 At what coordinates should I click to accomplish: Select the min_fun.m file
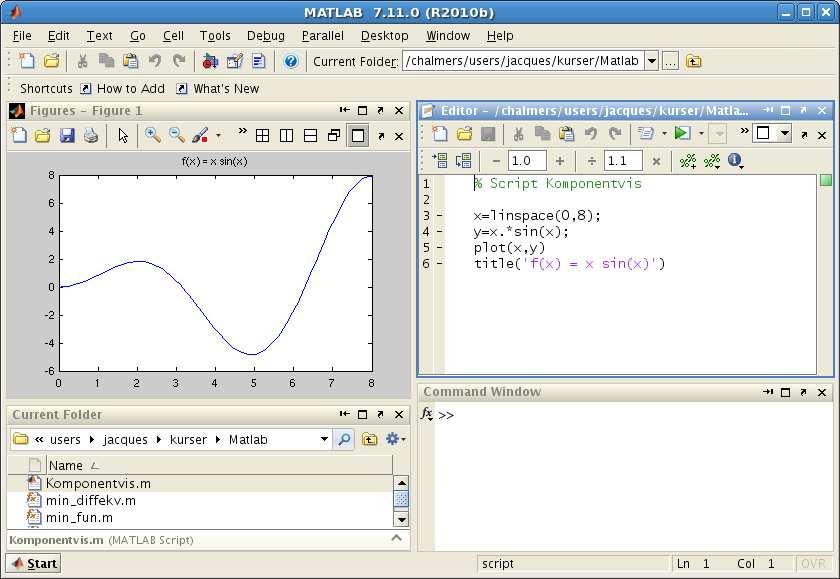click(x=79, y=517)
